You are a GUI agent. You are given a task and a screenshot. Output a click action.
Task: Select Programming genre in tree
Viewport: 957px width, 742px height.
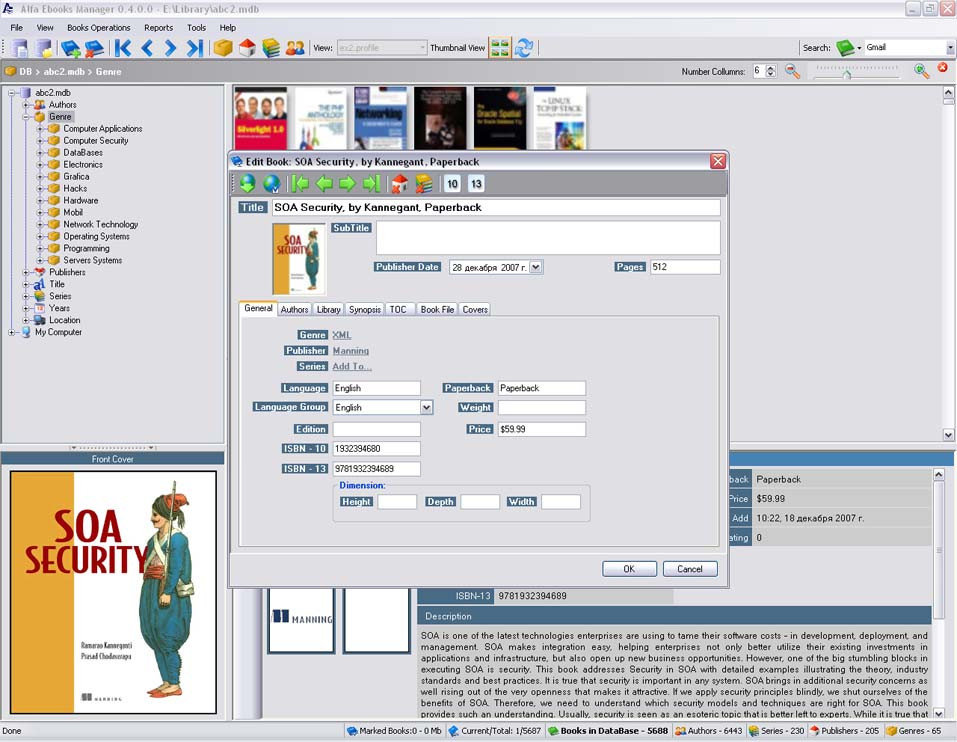click(x=86, y=248)
